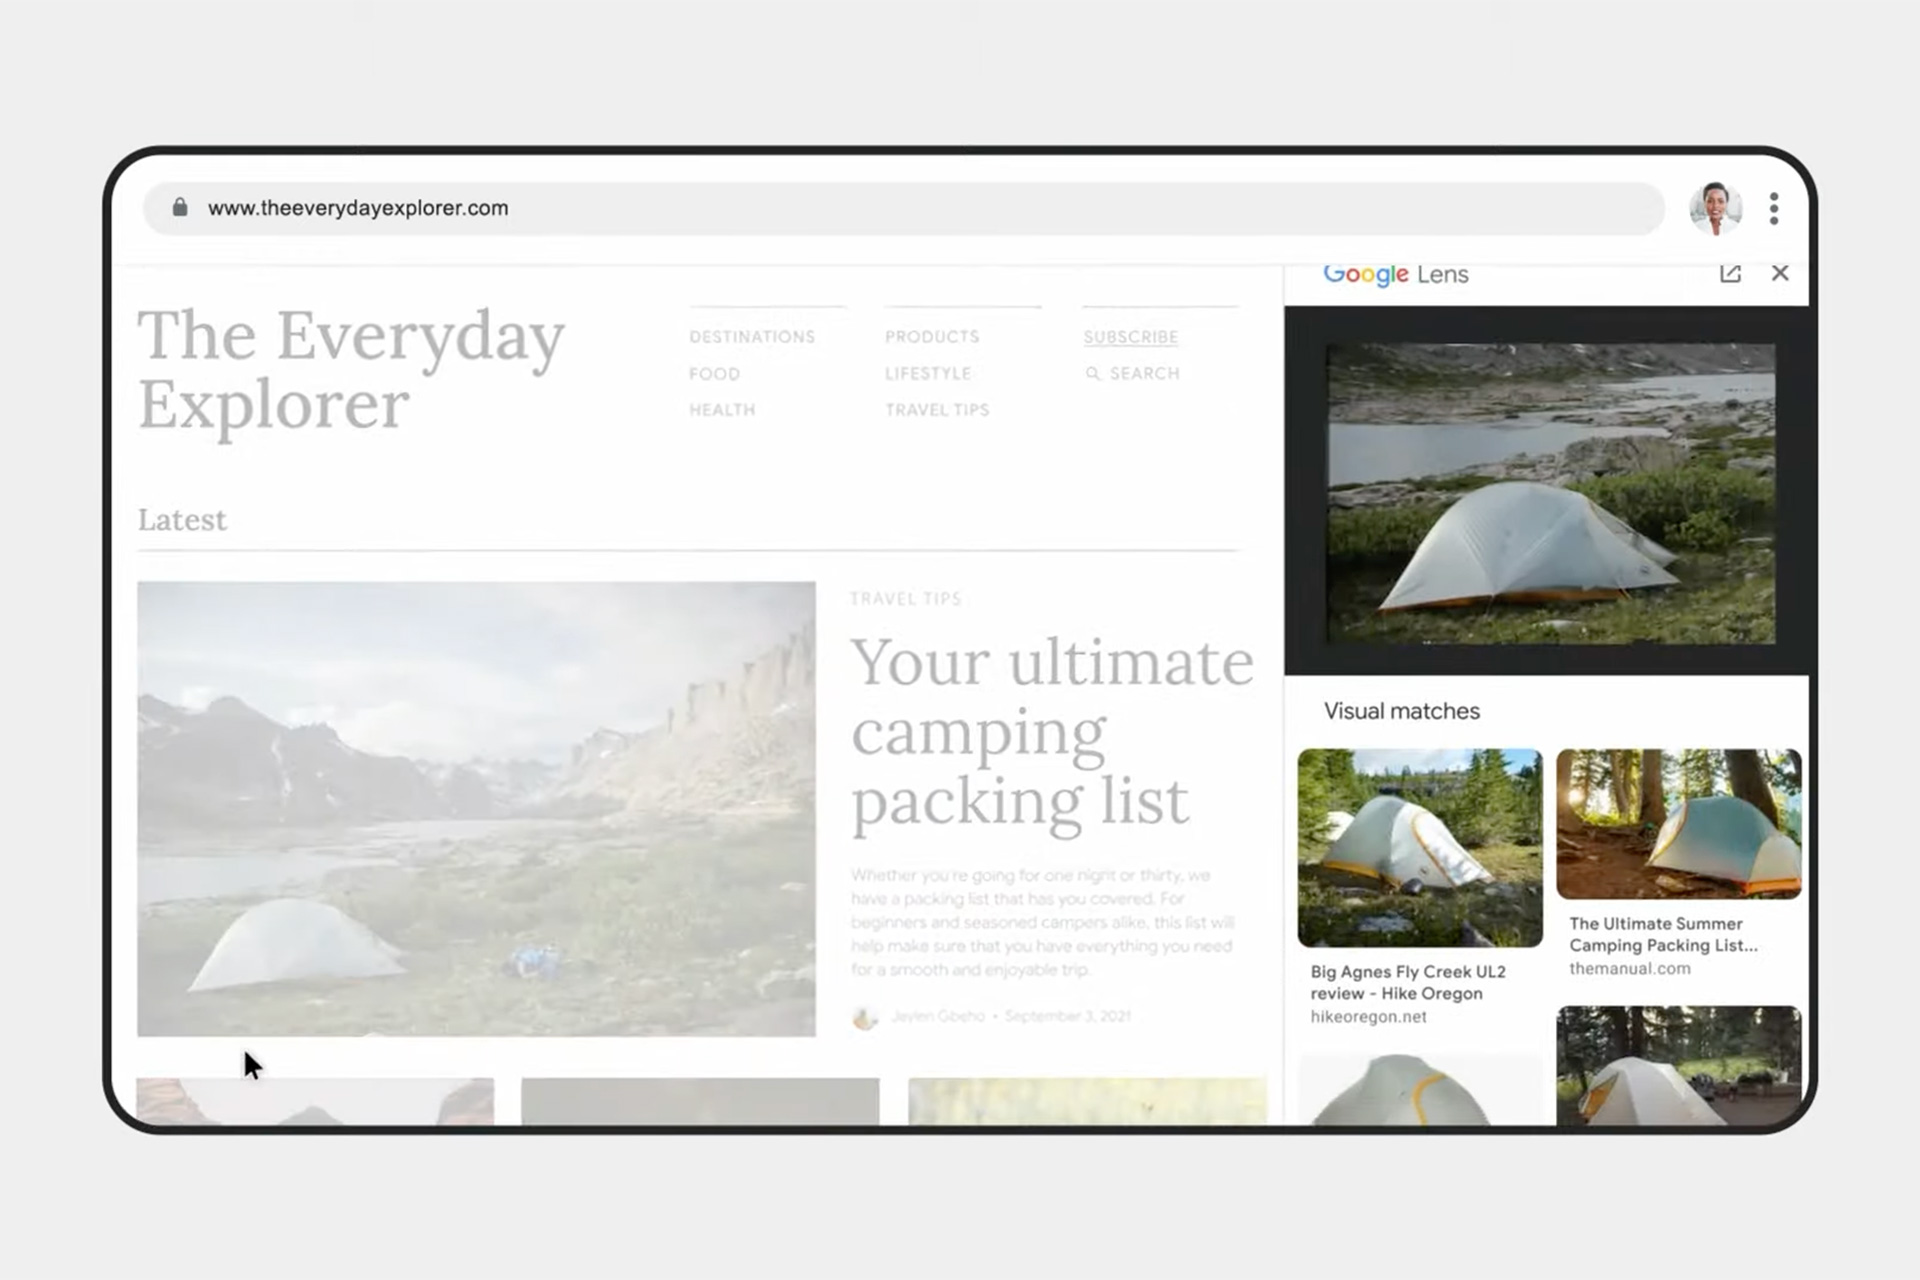Click the LIFESTYLE navigation tab
Image resolution: width=1920 pixels, height=1280 pixels.
pos(929,373)
